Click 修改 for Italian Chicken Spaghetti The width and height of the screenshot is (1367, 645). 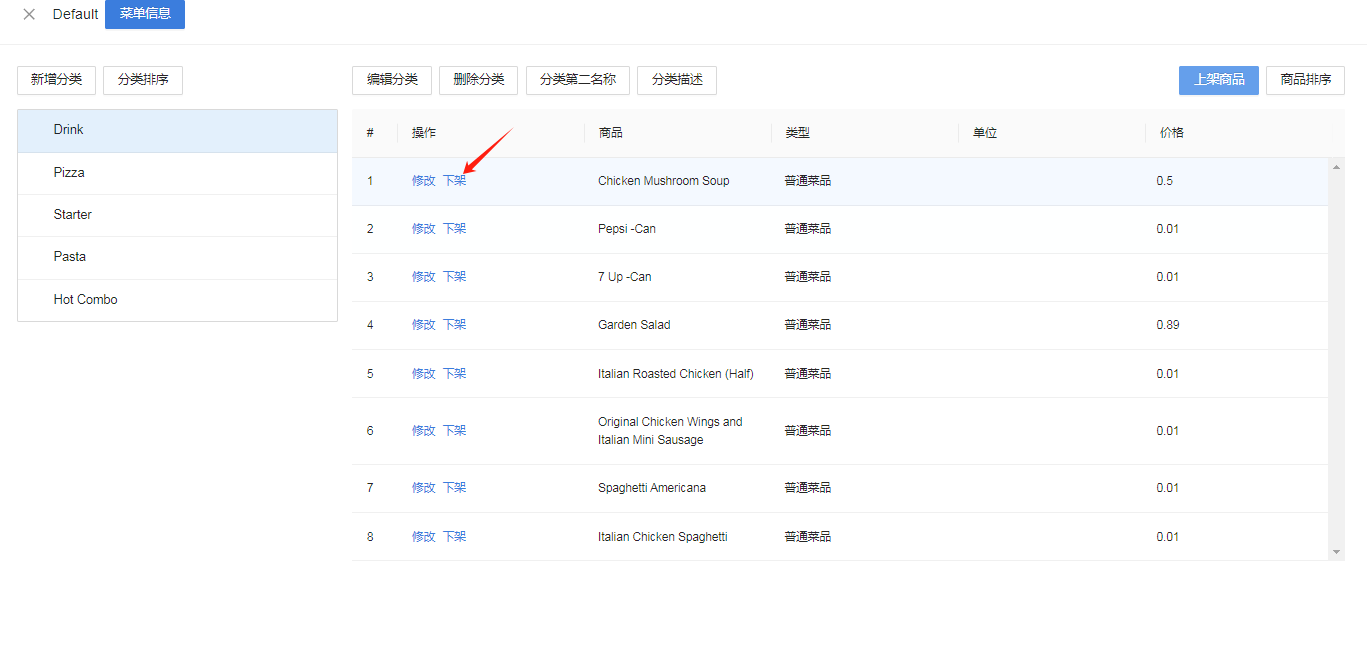pos(424,537)
